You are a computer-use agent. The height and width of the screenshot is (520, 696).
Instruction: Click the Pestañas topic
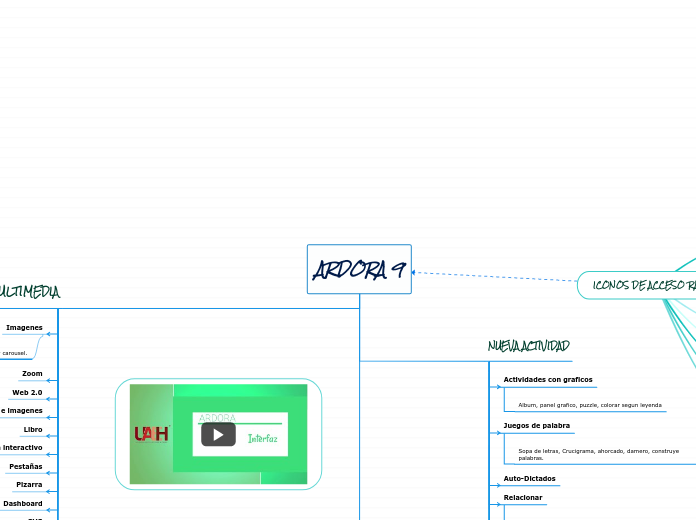tap(25, 467)
